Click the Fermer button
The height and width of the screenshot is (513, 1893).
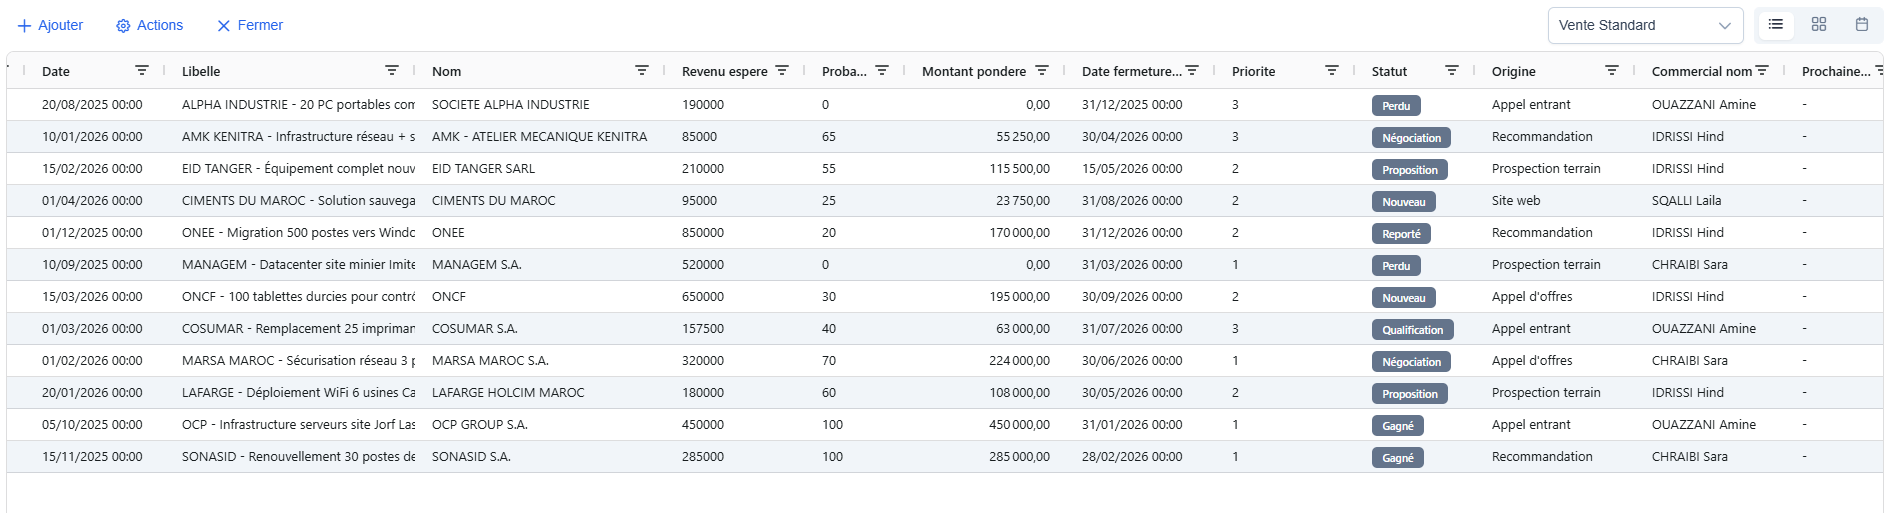click(x=250, y=25)
